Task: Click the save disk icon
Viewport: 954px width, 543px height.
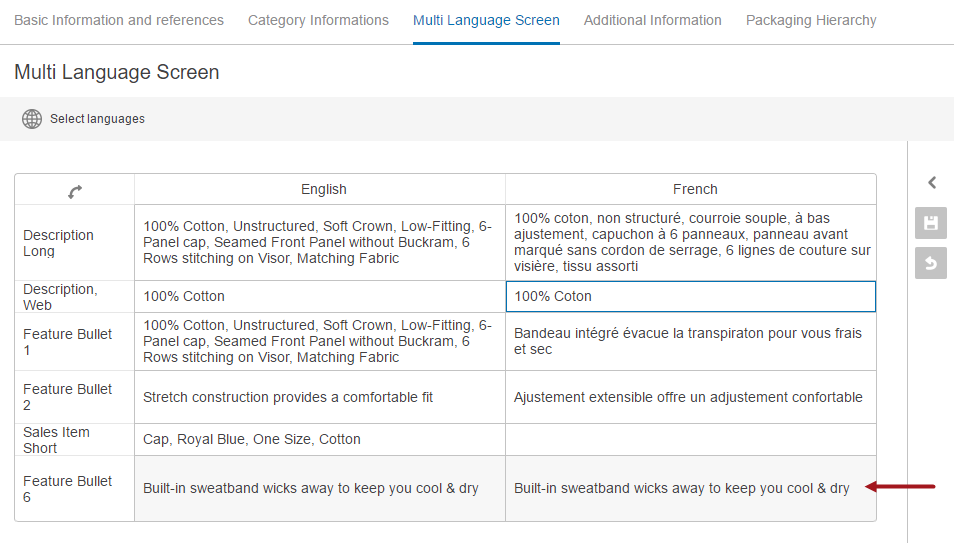Action: [x=930, y=223]
